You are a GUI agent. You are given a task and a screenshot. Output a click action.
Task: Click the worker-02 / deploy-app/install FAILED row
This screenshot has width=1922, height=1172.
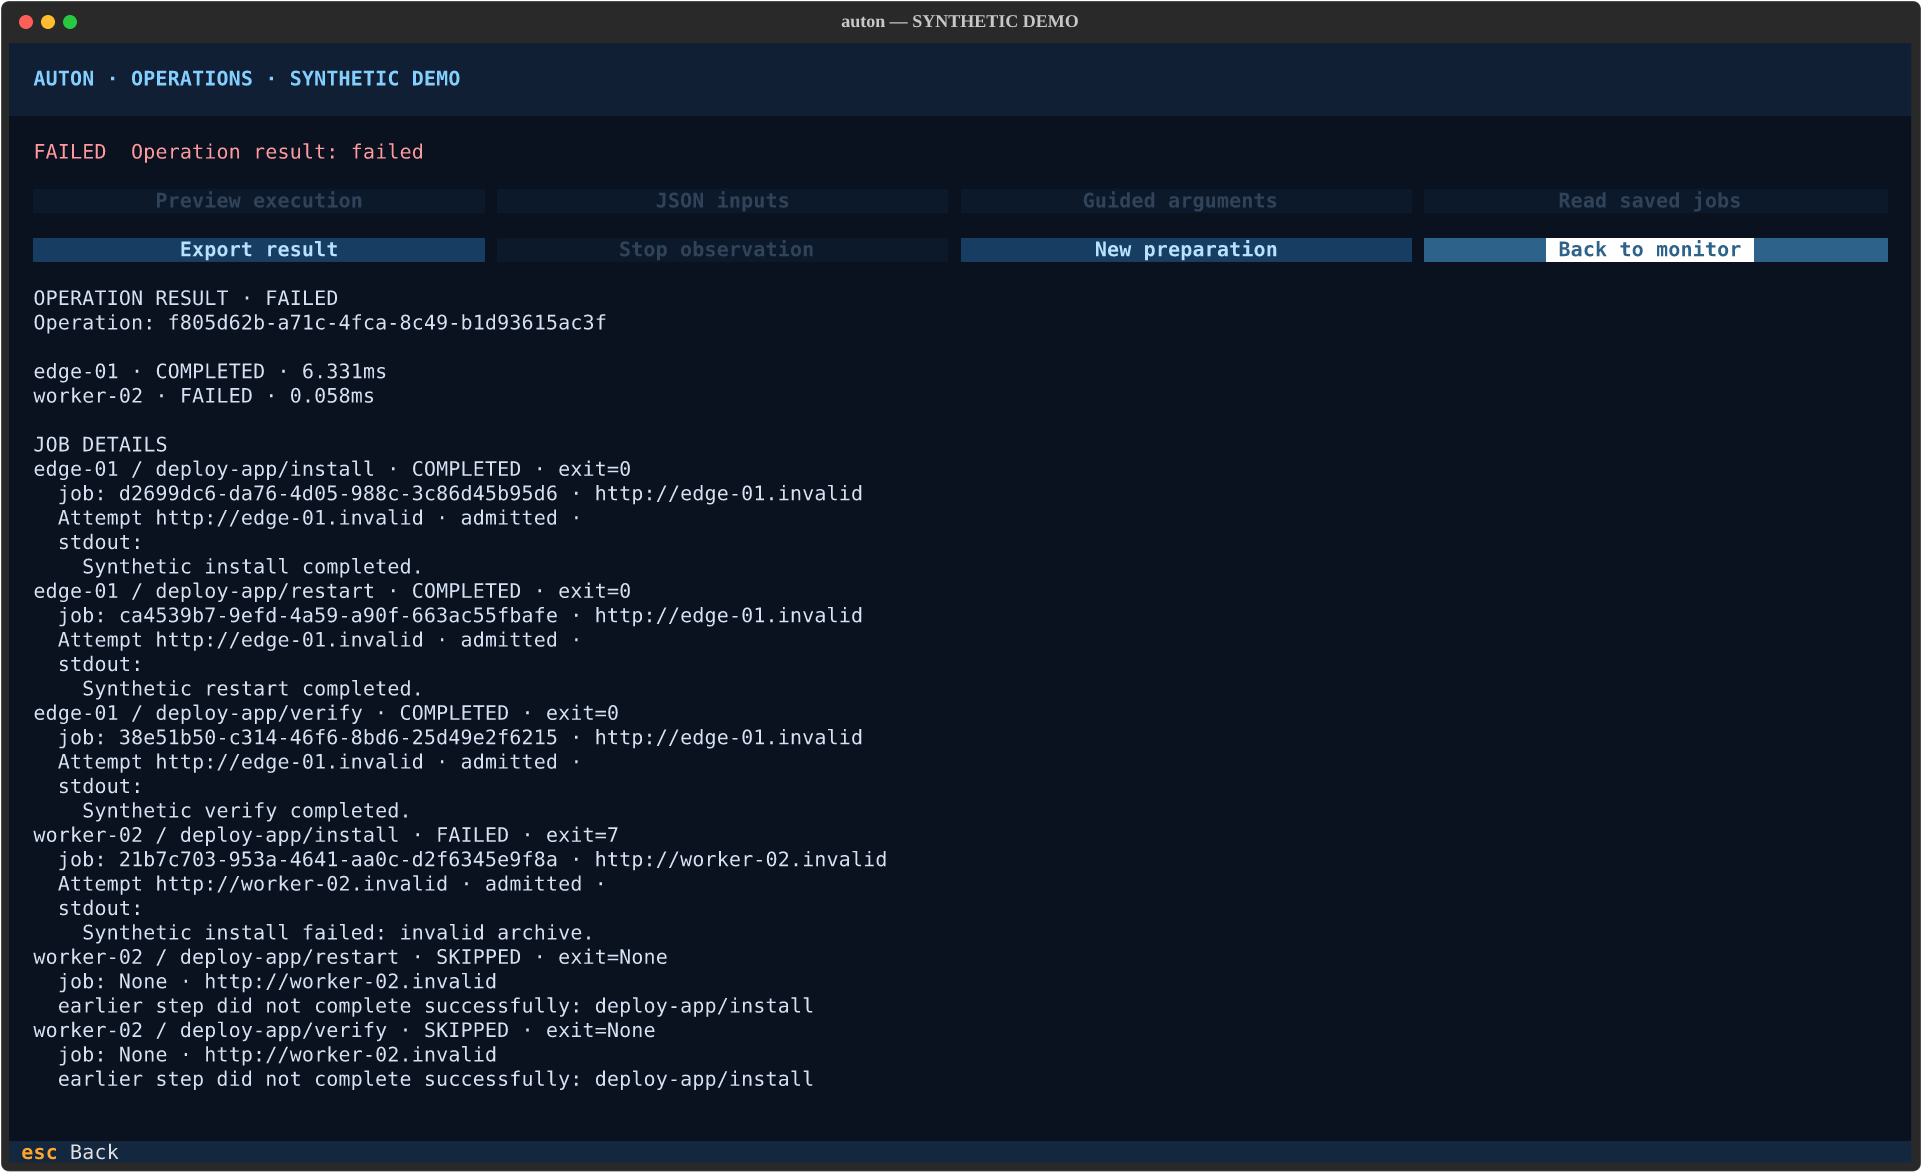click(x=326, y=835)
